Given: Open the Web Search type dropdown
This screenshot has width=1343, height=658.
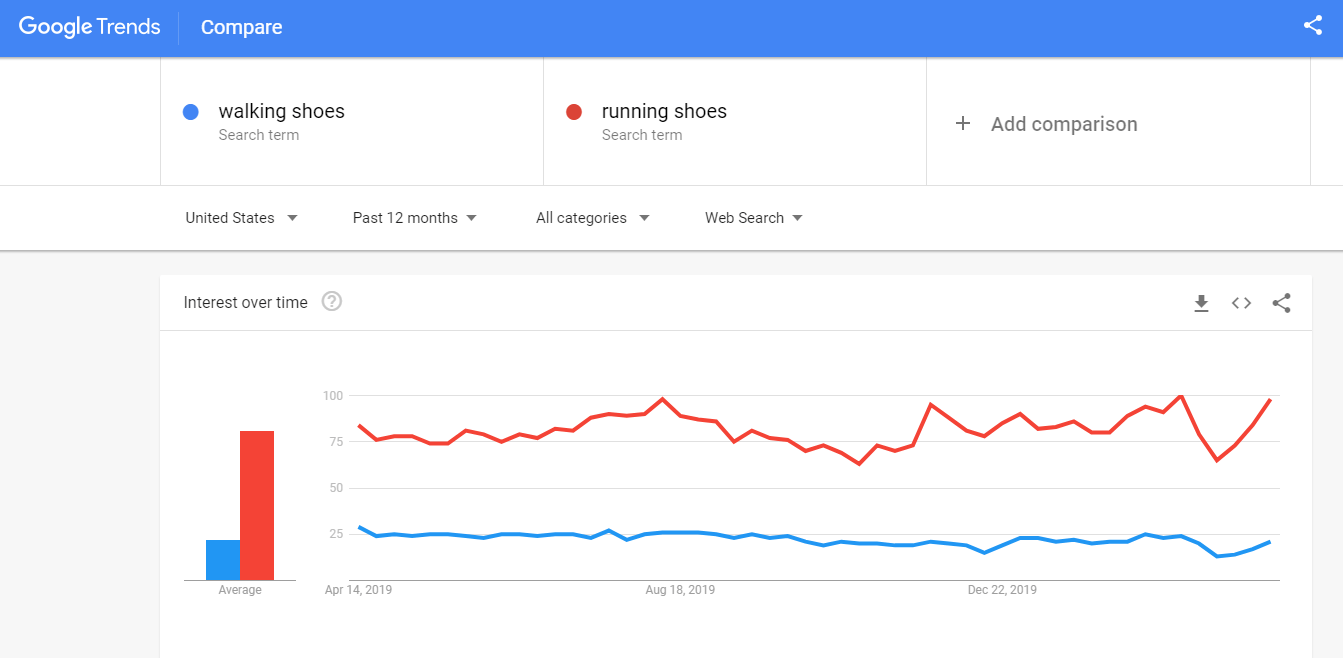Looking at the screenshot, I should (x=752, y=217).
